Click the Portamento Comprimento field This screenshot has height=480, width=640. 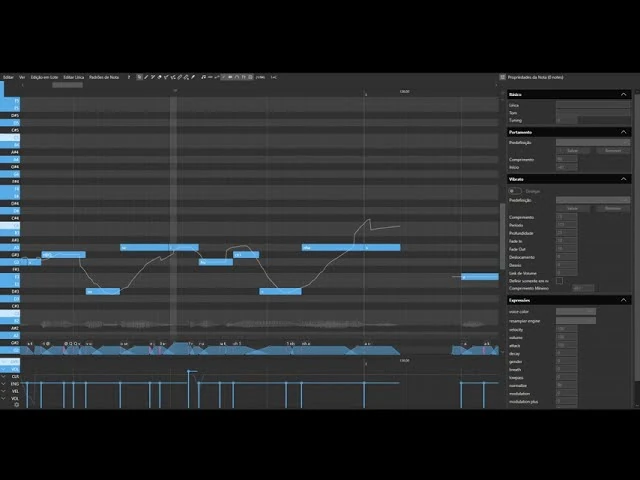tap(567, 159)
